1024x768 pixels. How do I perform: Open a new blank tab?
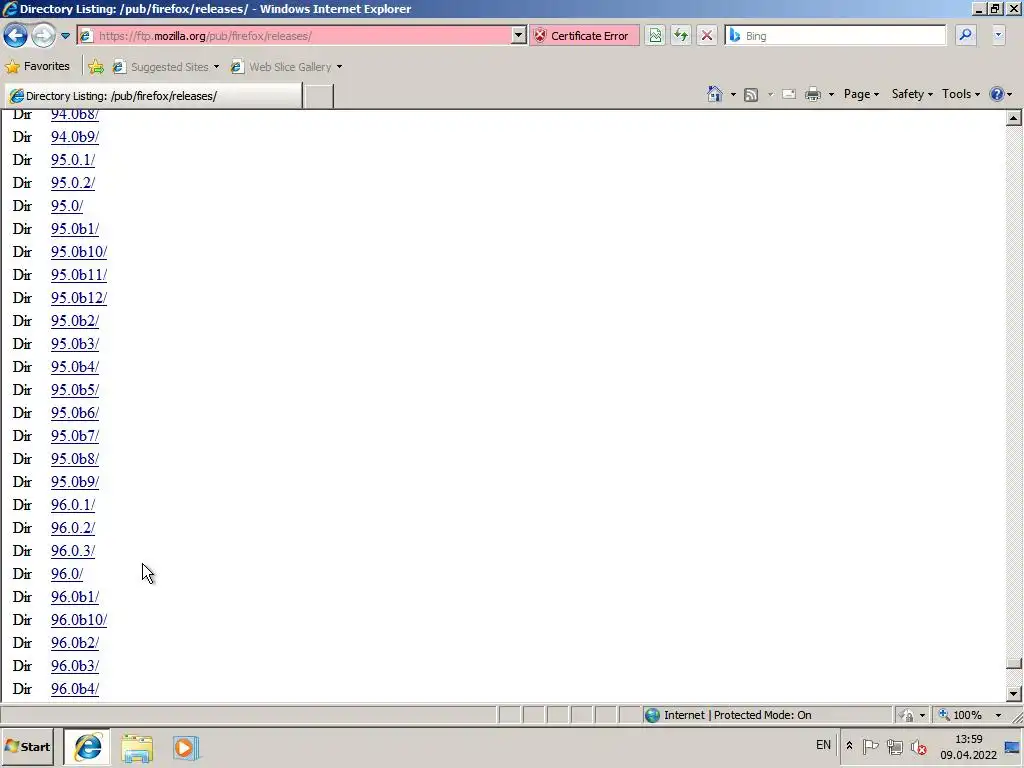pyautogui.click(x=319, y=96)
